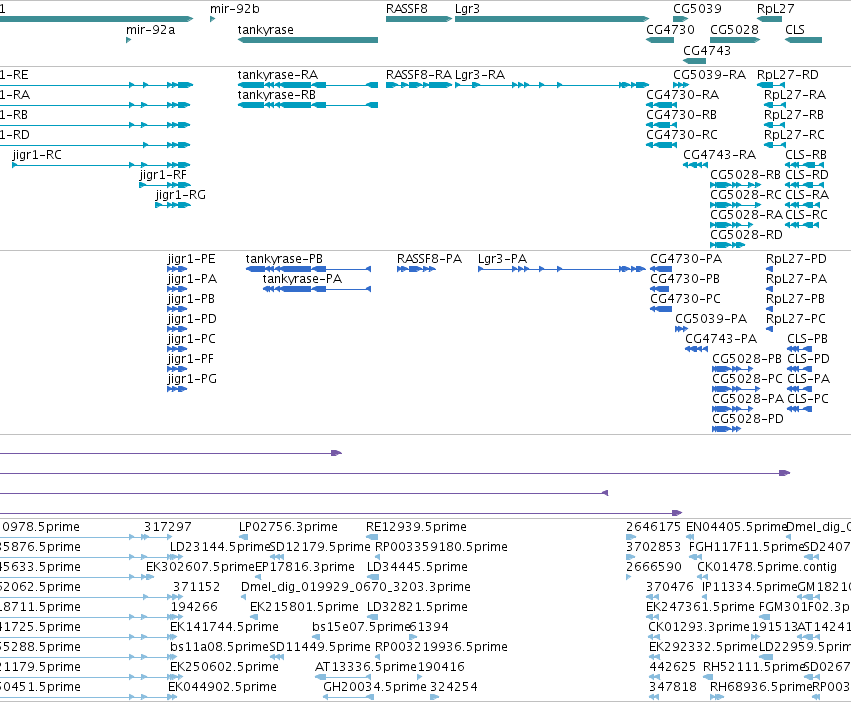Select transcript tankyrase-RA
The image size is (851, 702).
(308, 85)
